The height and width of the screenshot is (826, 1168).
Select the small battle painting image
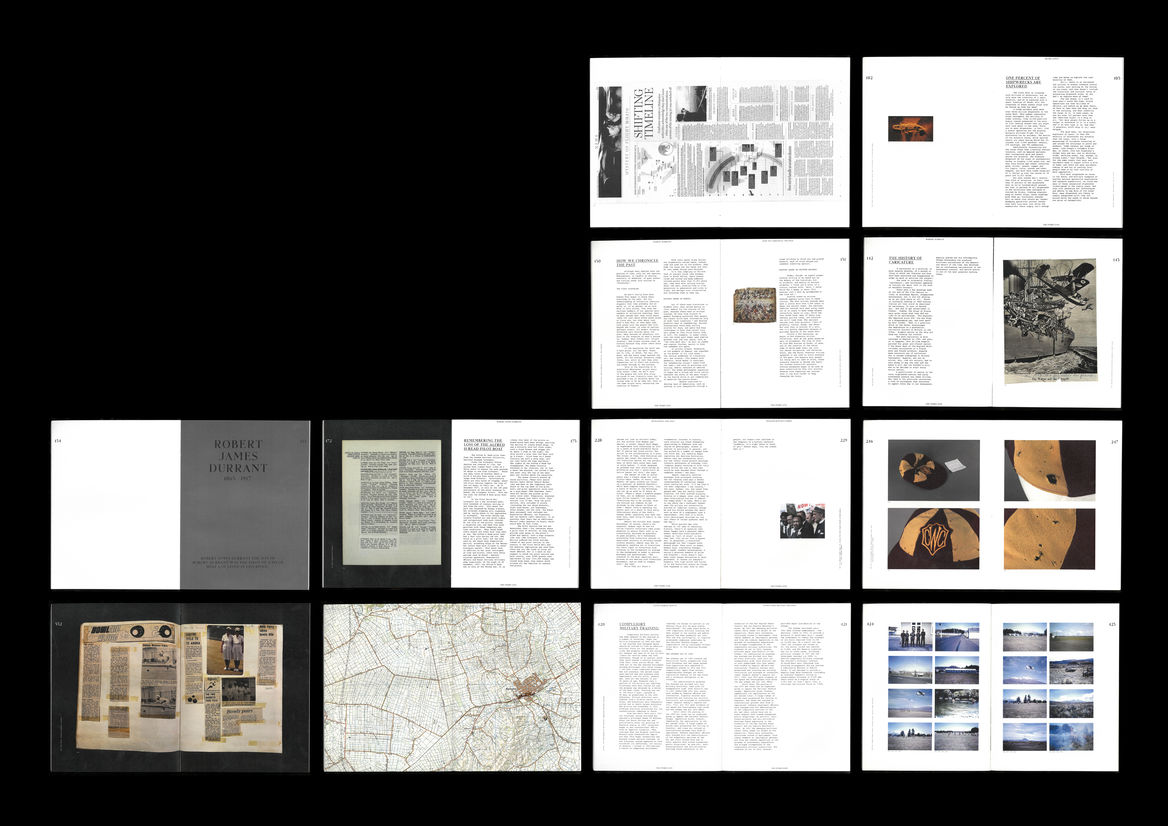753,304
